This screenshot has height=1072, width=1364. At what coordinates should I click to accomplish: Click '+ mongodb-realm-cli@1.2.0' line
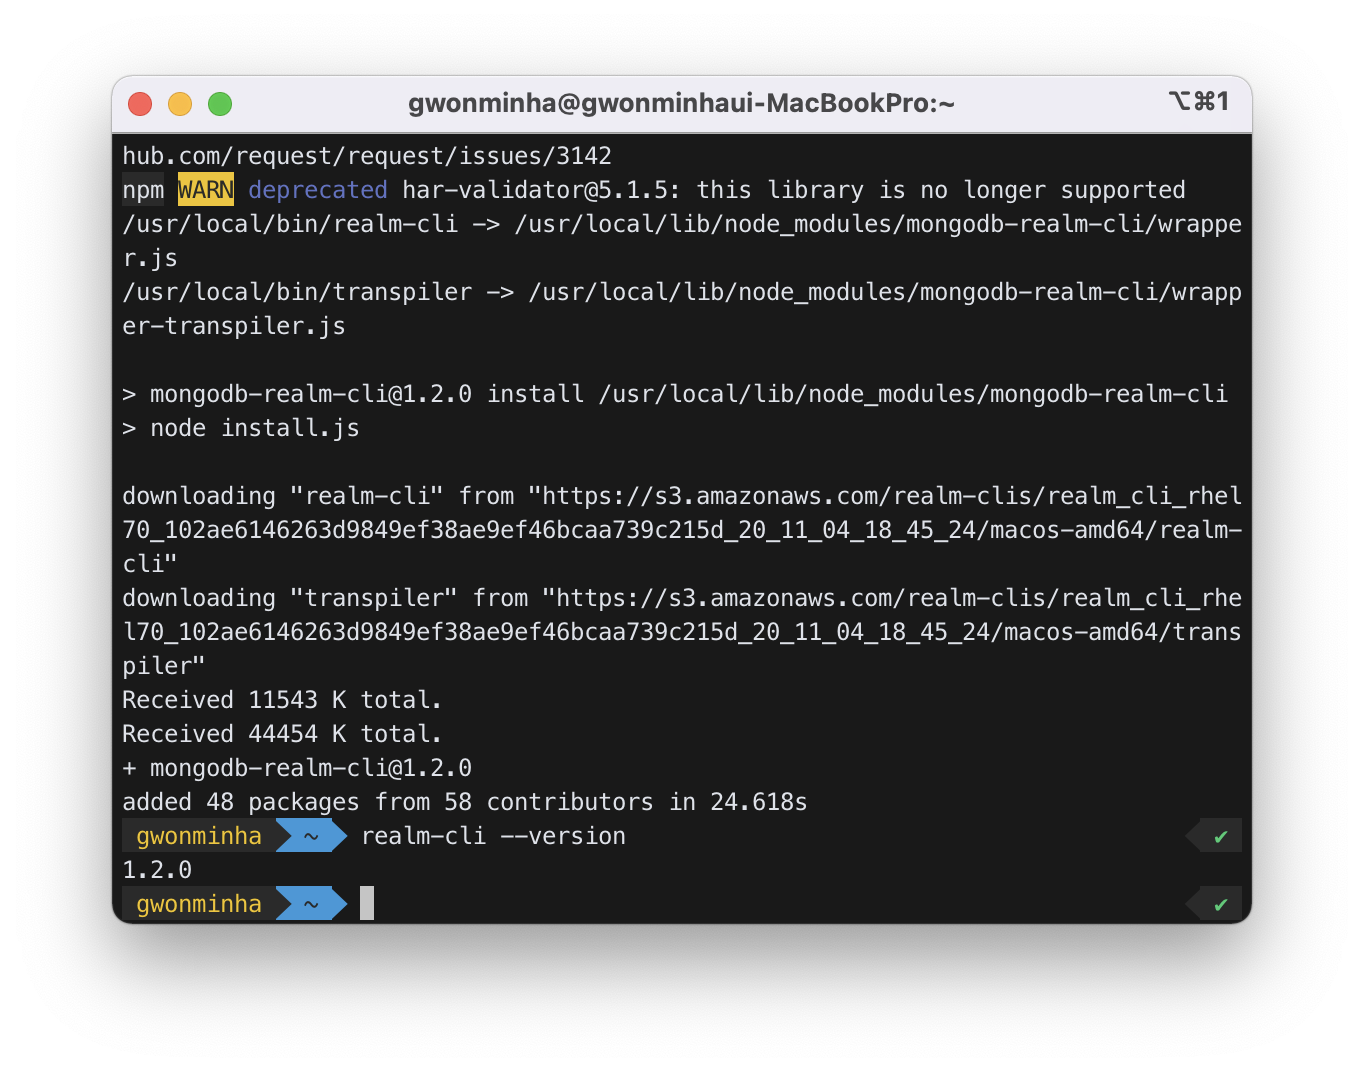click(x=297, y=768)
